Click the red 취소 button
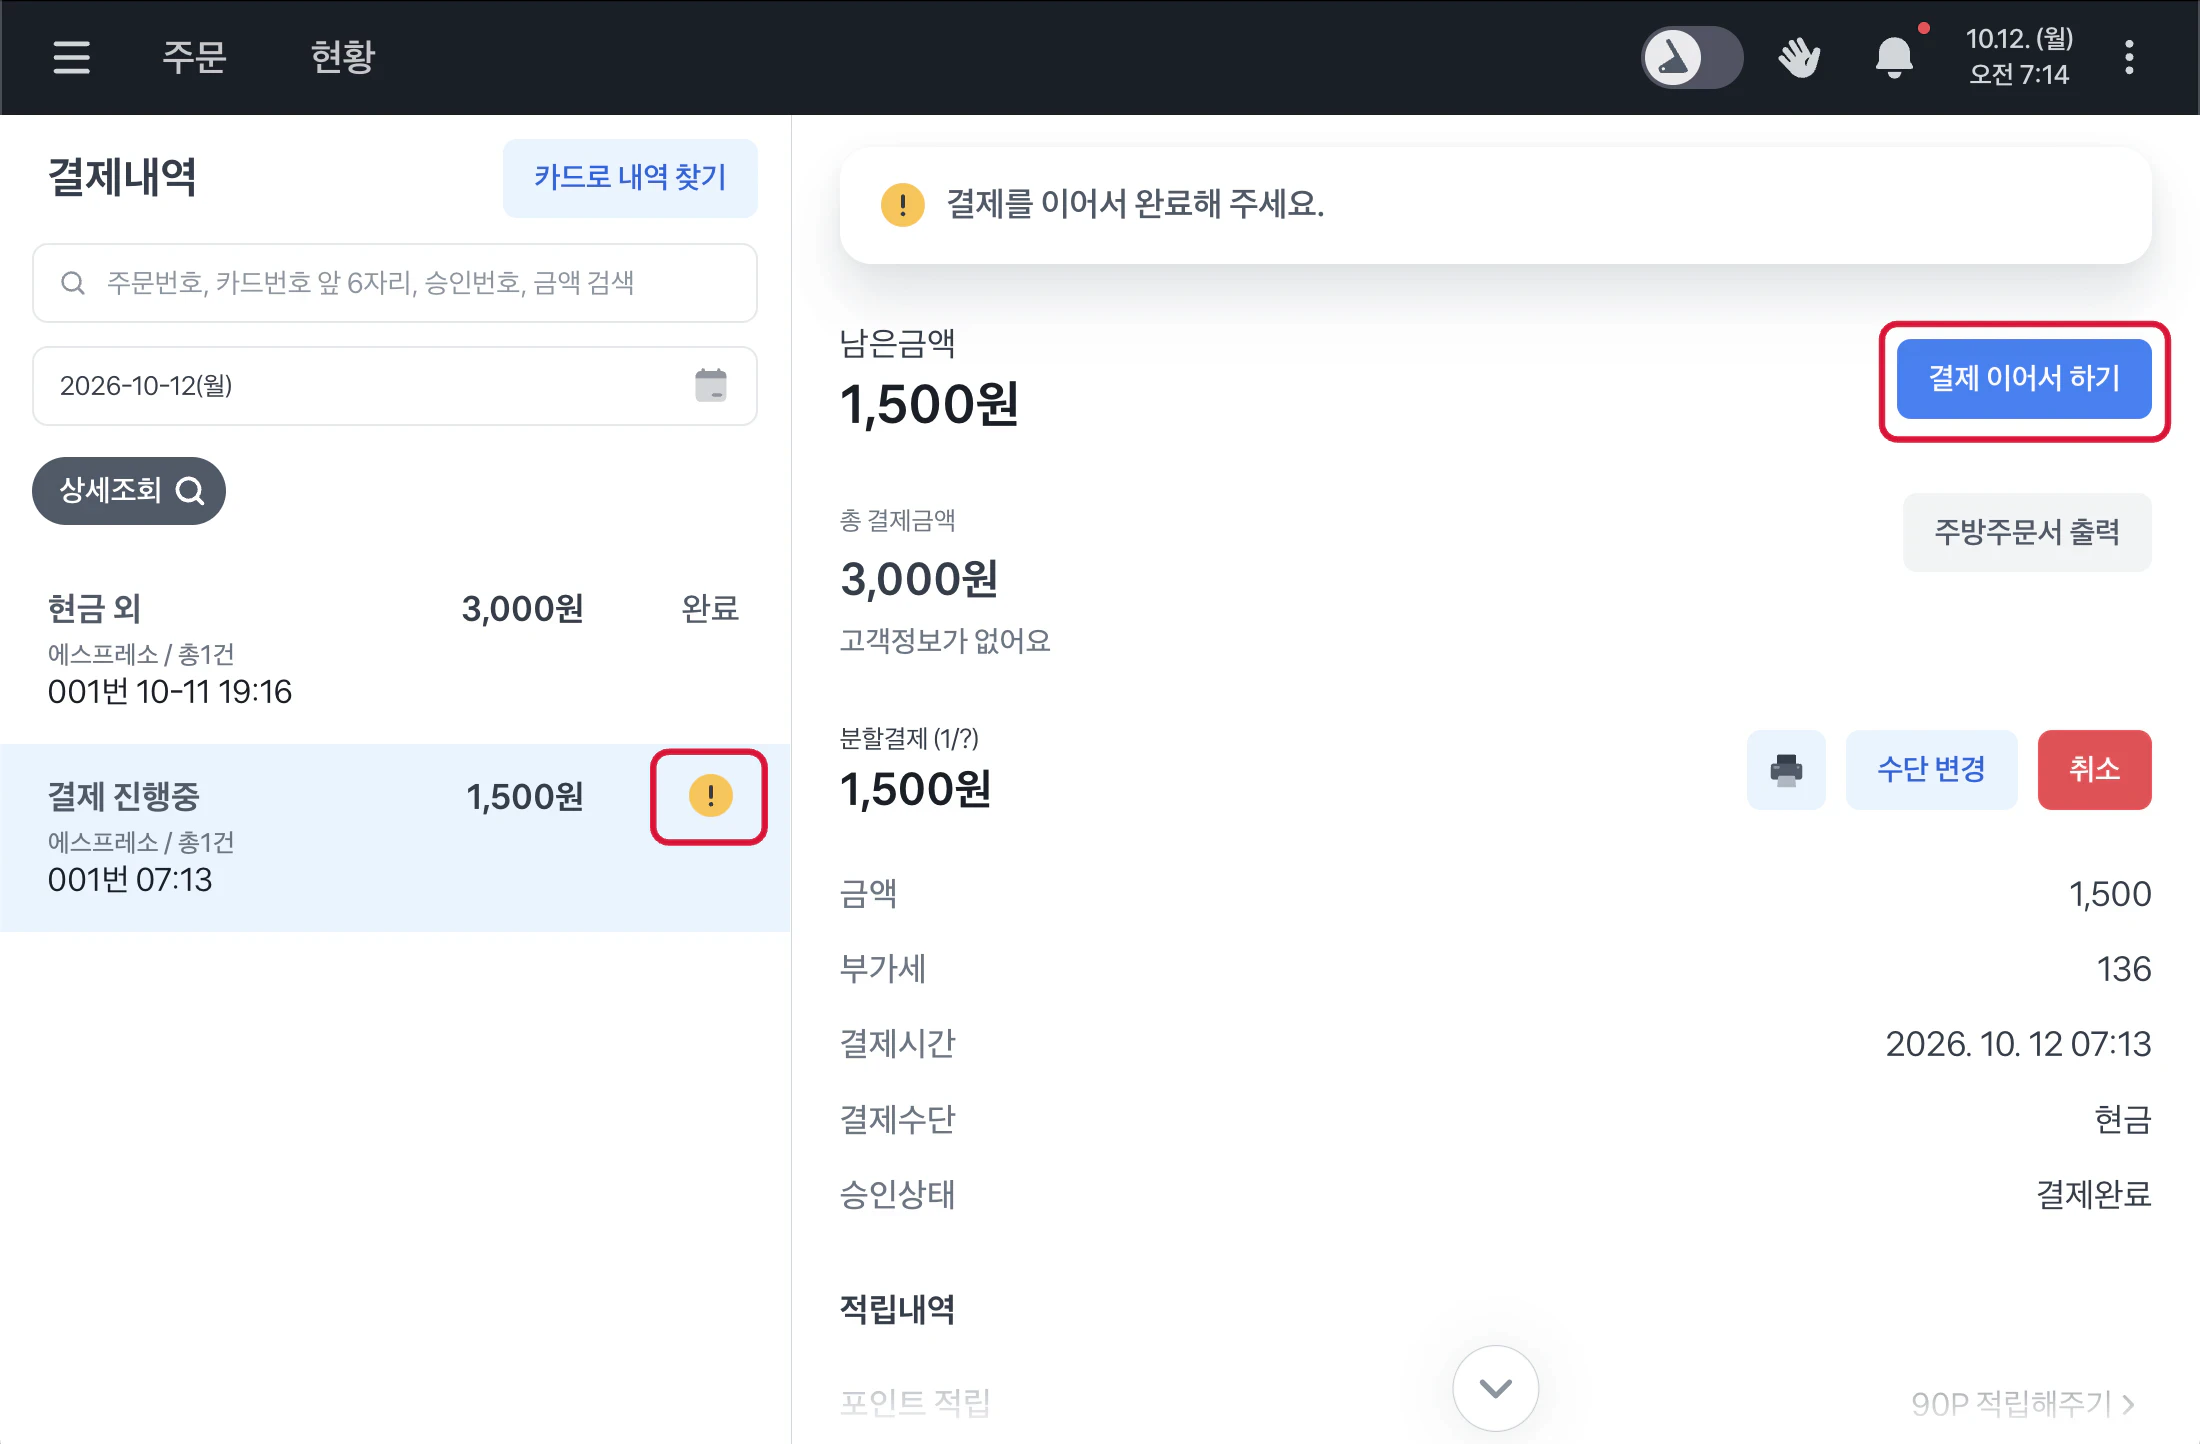 click(2094, 770)
